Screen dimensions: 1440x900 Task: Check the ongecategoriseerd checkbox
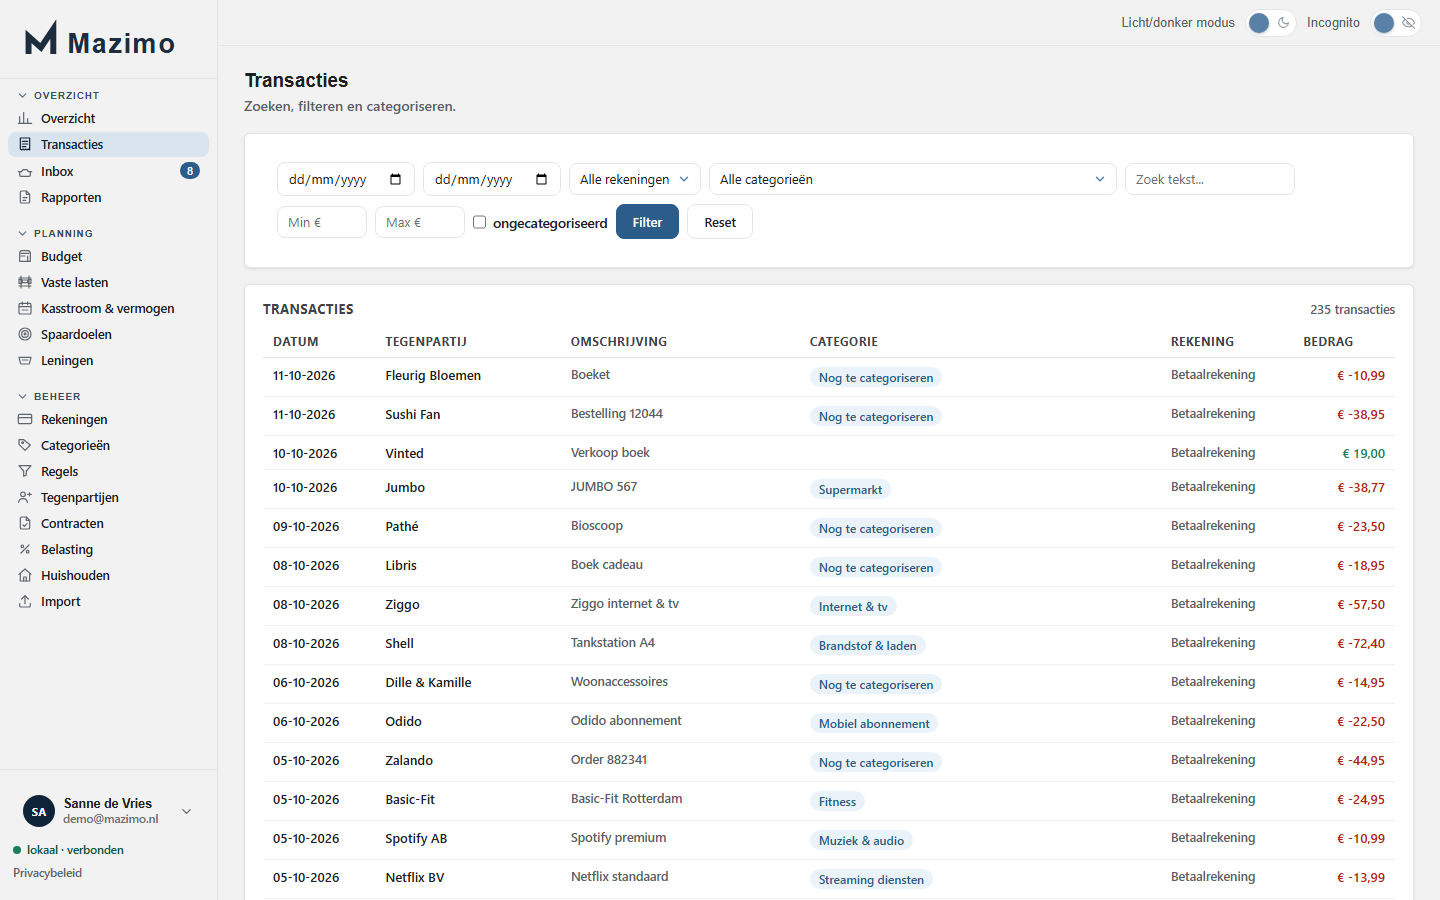pyautogui.click(x=480, y=222)
